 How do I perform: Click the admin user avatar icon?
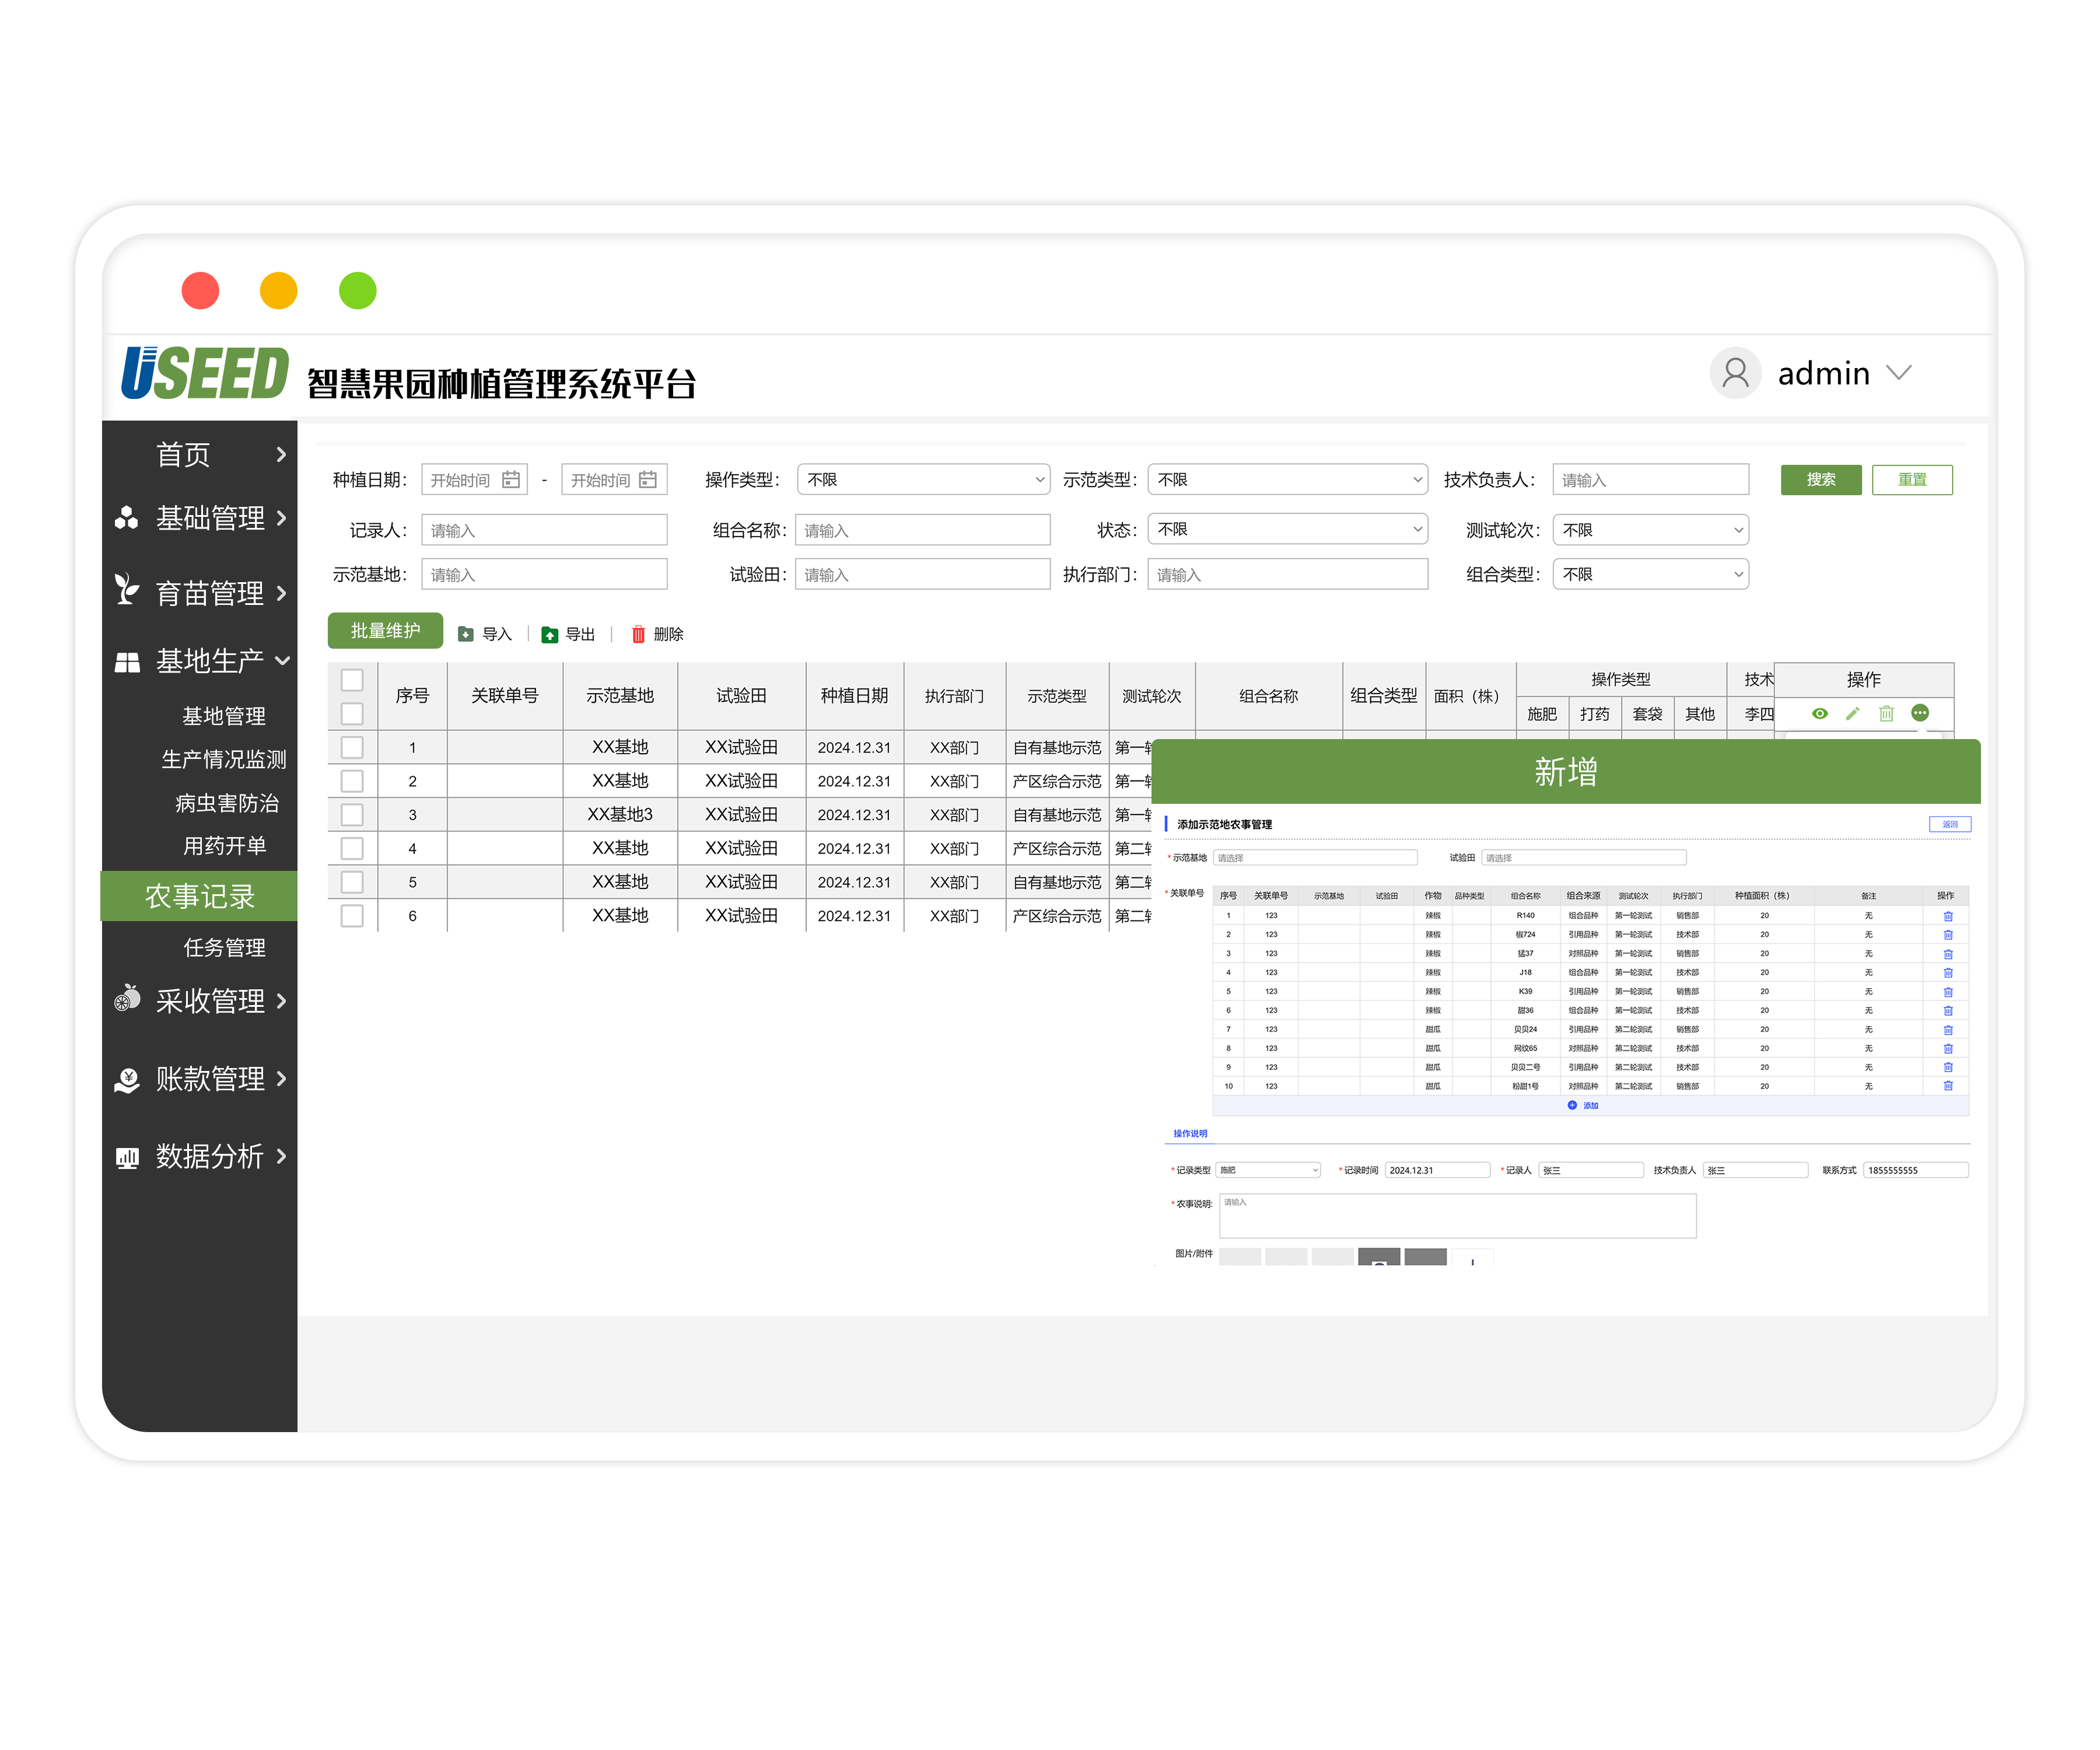click(x=1735, y=373)
